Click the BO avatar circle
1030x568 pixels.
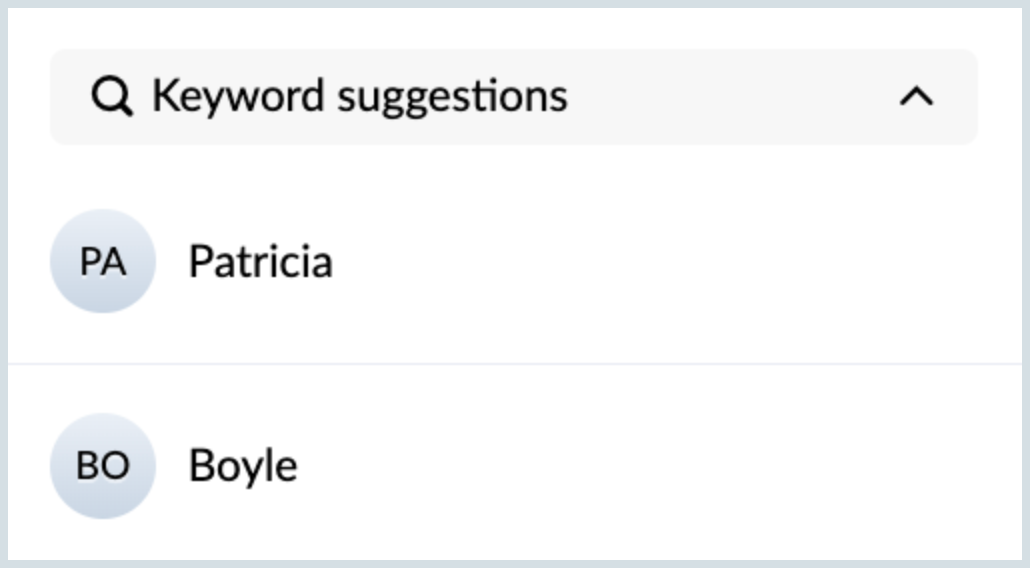(103, 466)
